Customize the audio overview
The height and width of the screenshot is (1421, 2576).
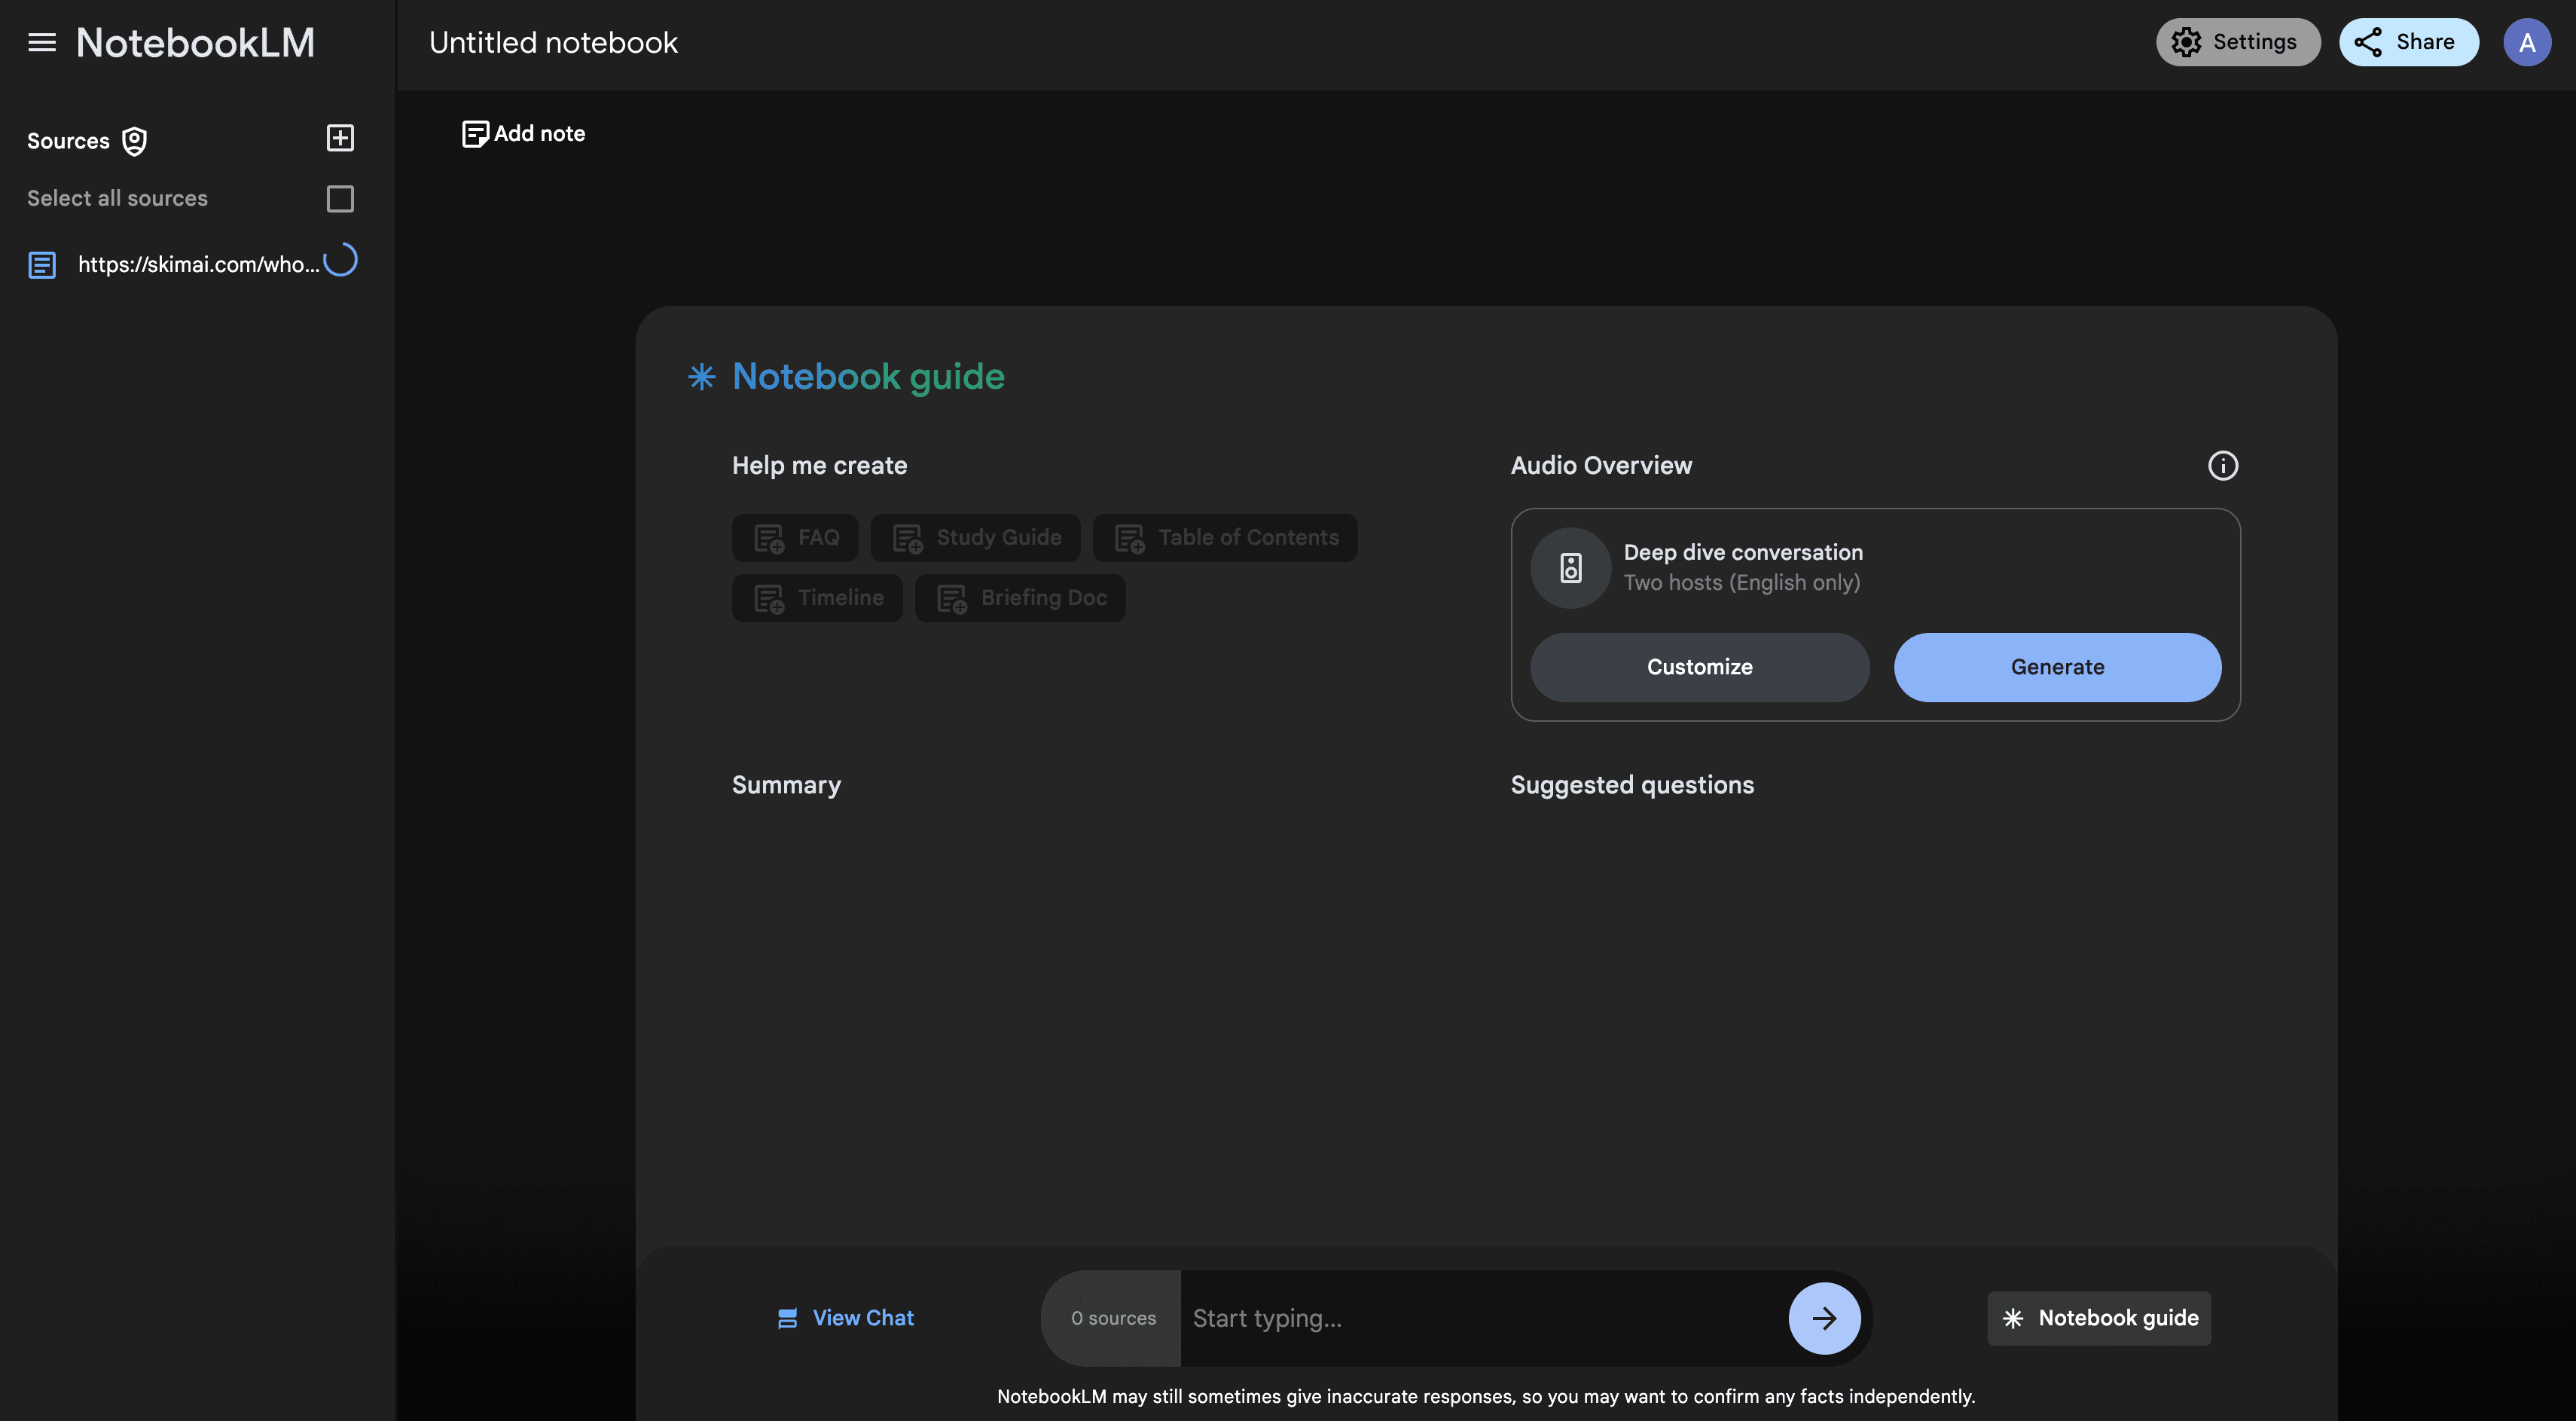tap(1699, 667)
